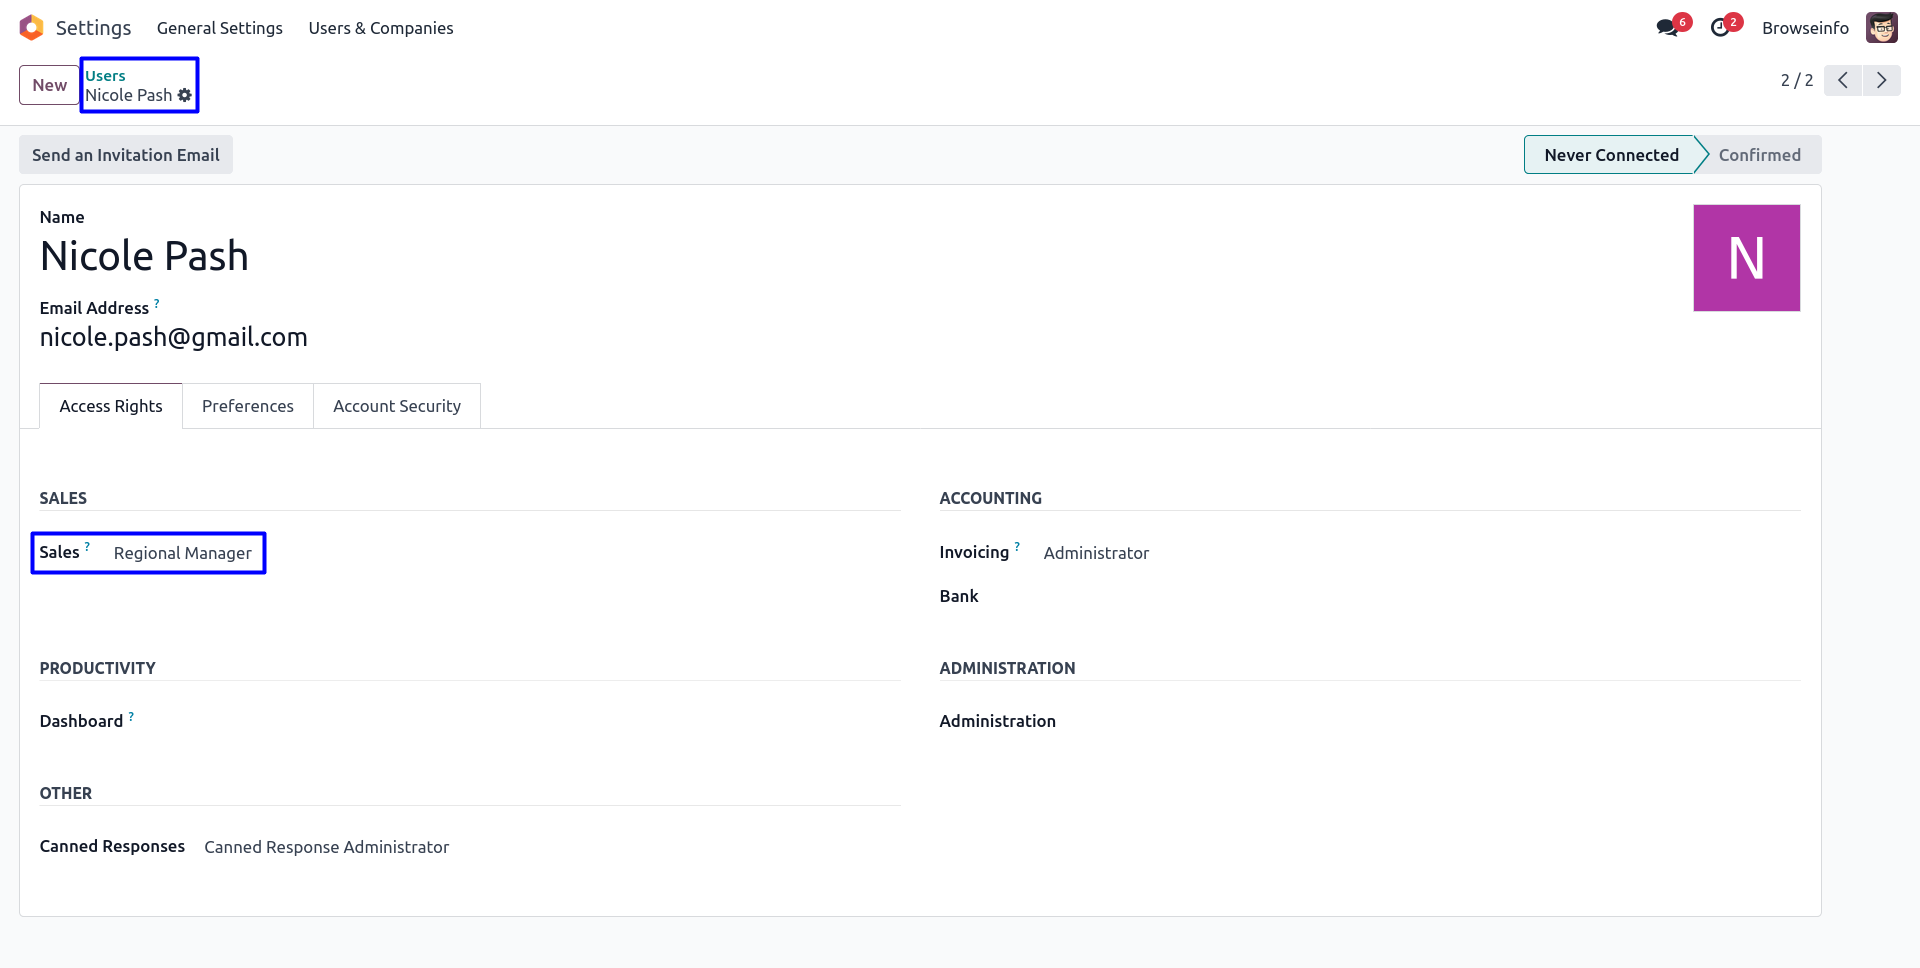
Task: Open the activities clock icon
Action: [x=1720, y=28]
